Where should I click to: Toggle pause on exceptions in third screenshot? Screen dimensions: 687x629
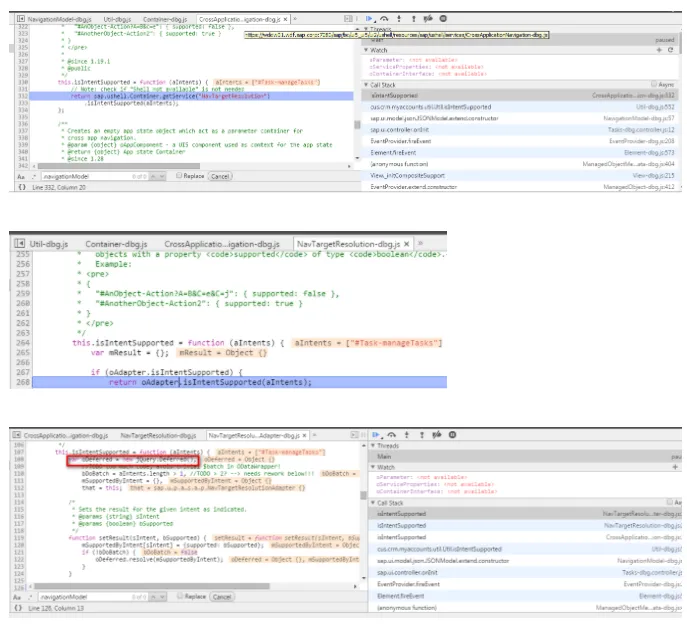coord(453,435)
